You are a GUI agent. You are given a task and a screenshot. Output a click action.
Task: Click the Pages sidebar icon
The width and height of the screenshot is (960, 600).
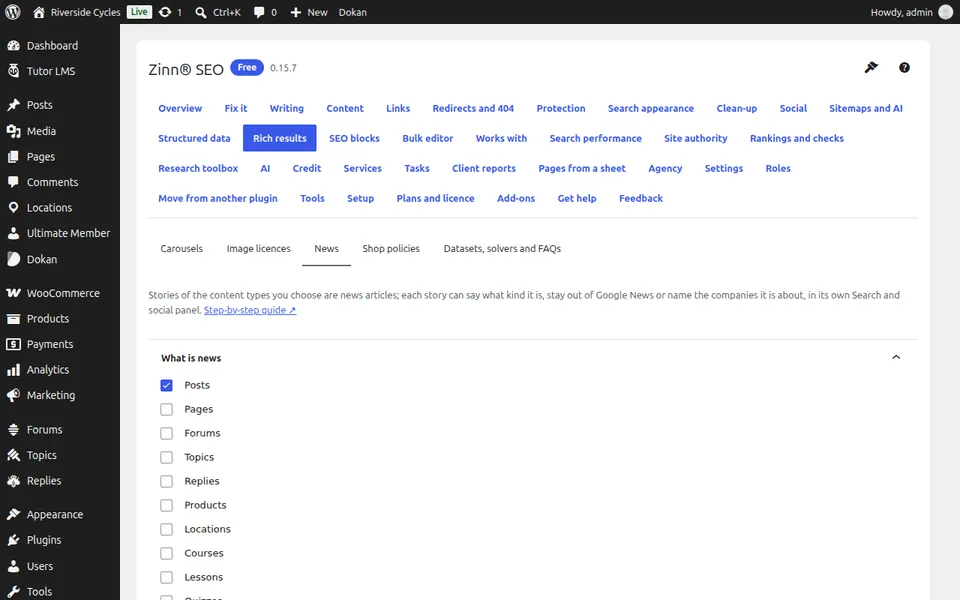pyautogui.click(x=13, y=157)
